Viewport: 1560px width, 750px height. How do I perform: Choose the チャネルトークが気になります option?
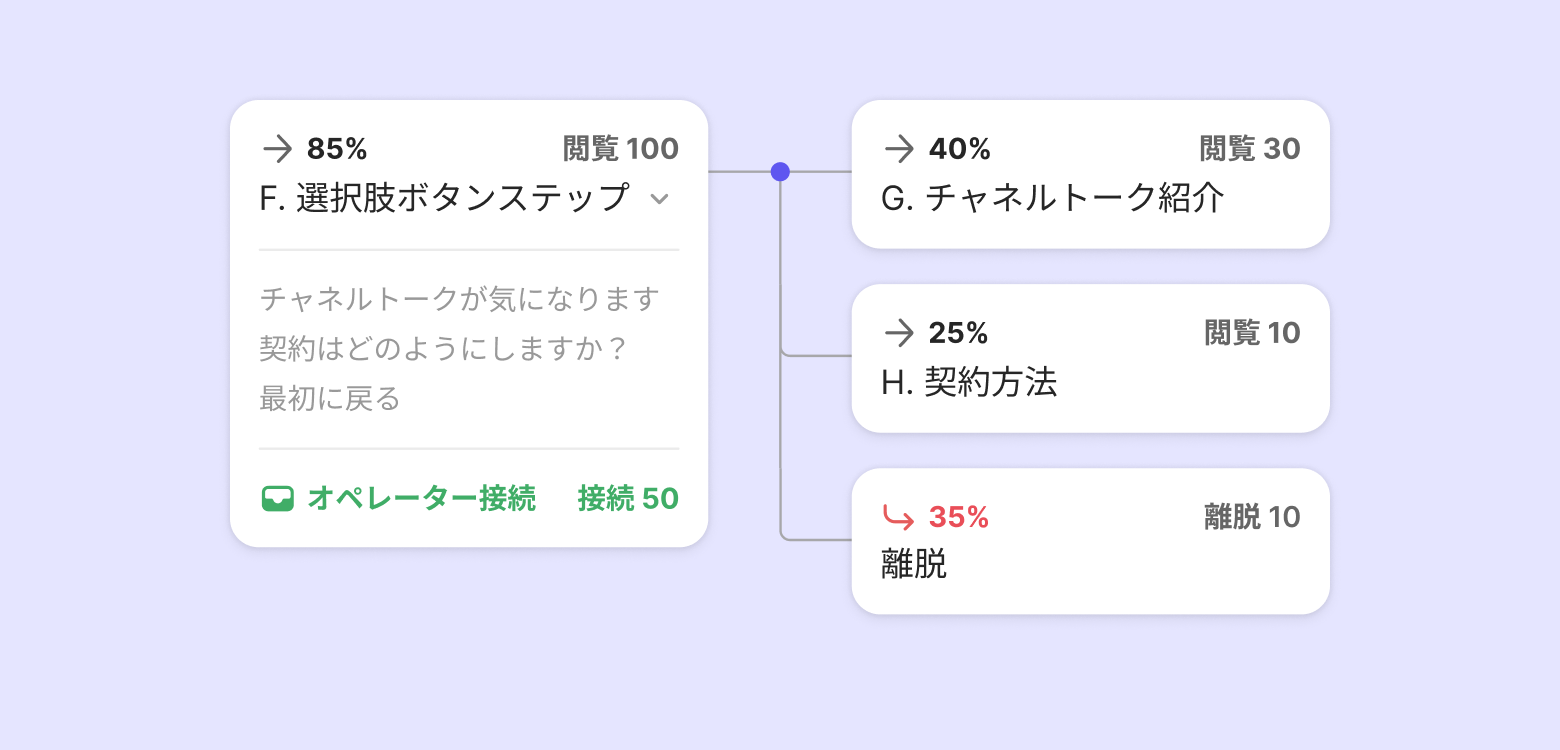[459, 299]
